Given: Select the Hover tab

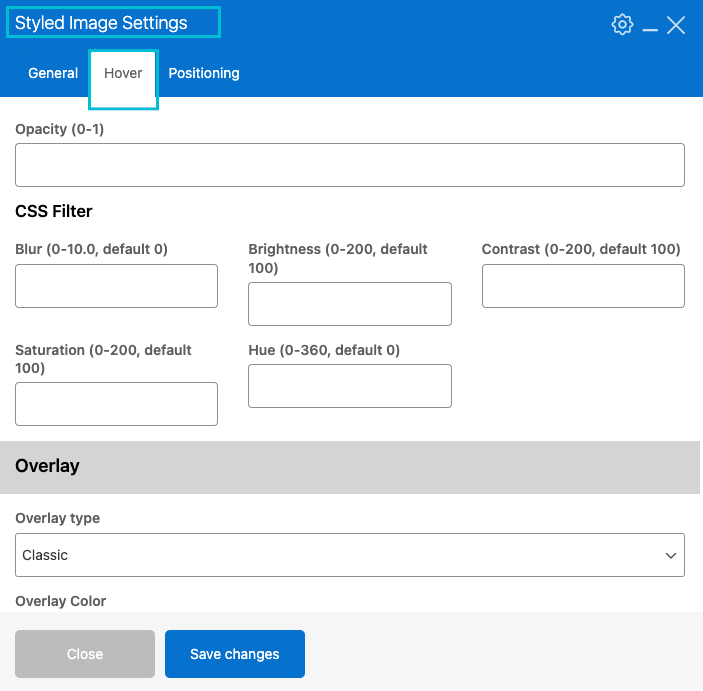Looking at the screenshot, I should [123, 73].
